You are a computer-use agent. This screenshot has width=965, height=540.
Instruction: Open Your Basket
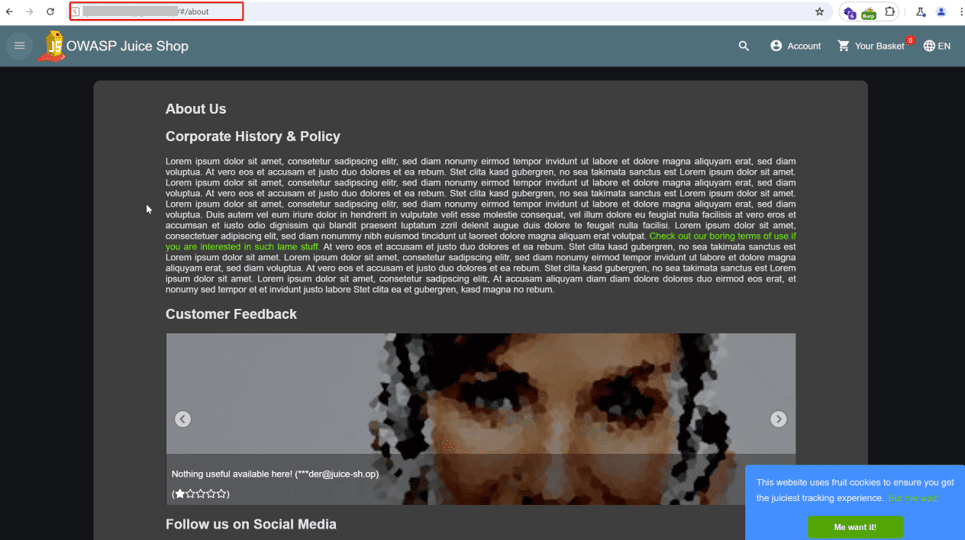tap(876, 46)
